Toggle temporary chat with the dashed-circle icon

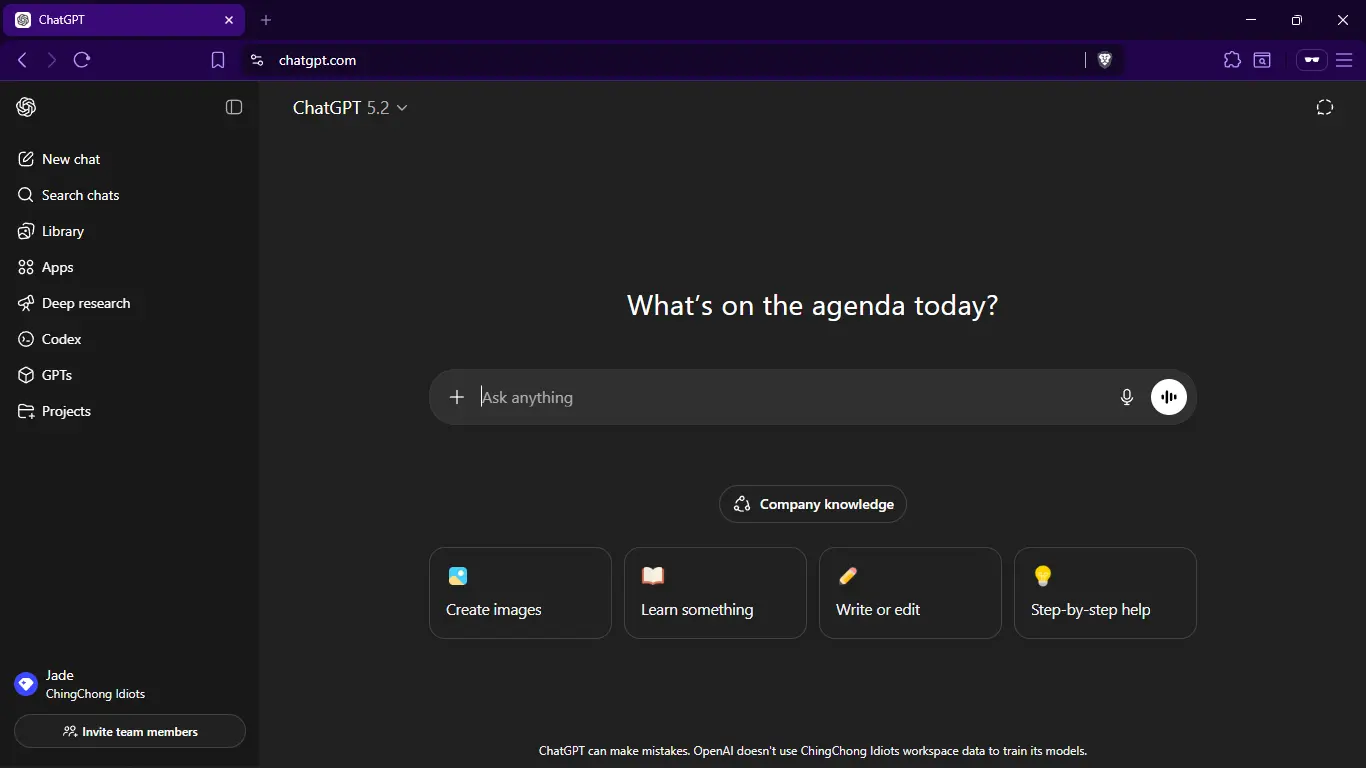1325,107
